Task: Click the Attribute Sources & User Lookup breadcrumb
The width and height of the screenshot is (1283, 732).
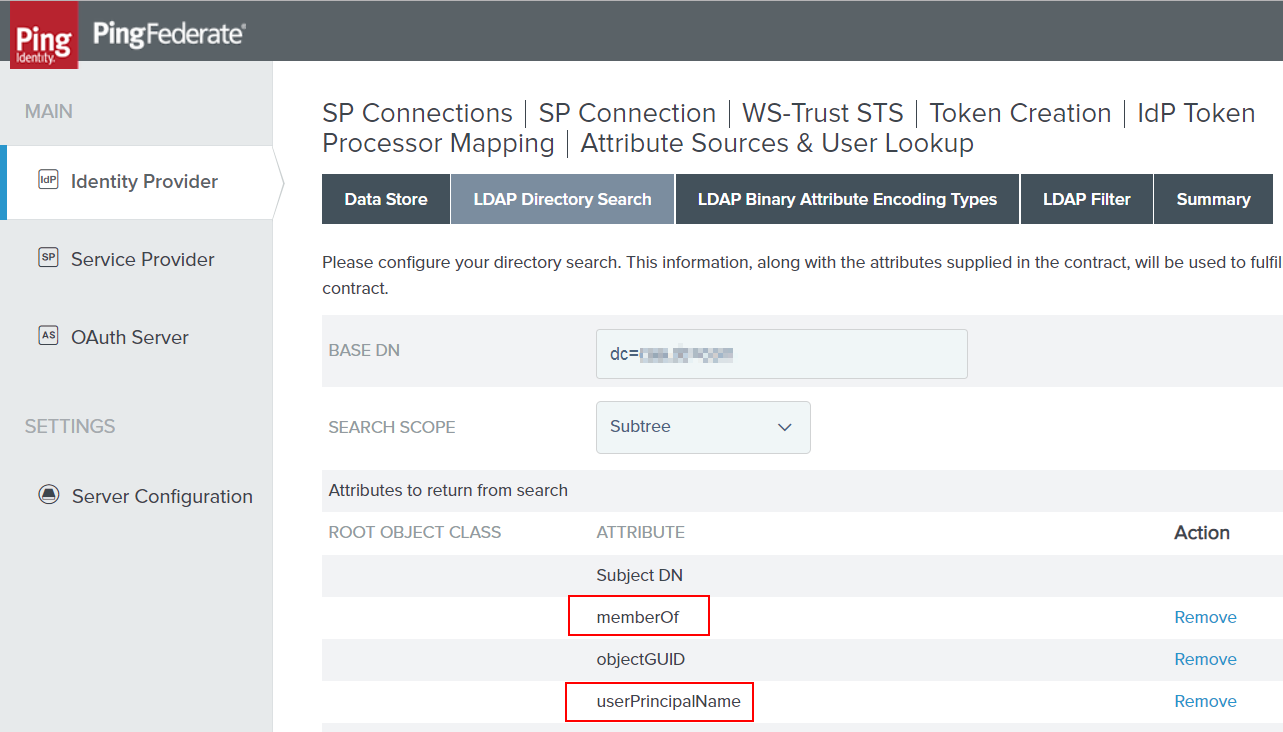Action: [777, 143]
